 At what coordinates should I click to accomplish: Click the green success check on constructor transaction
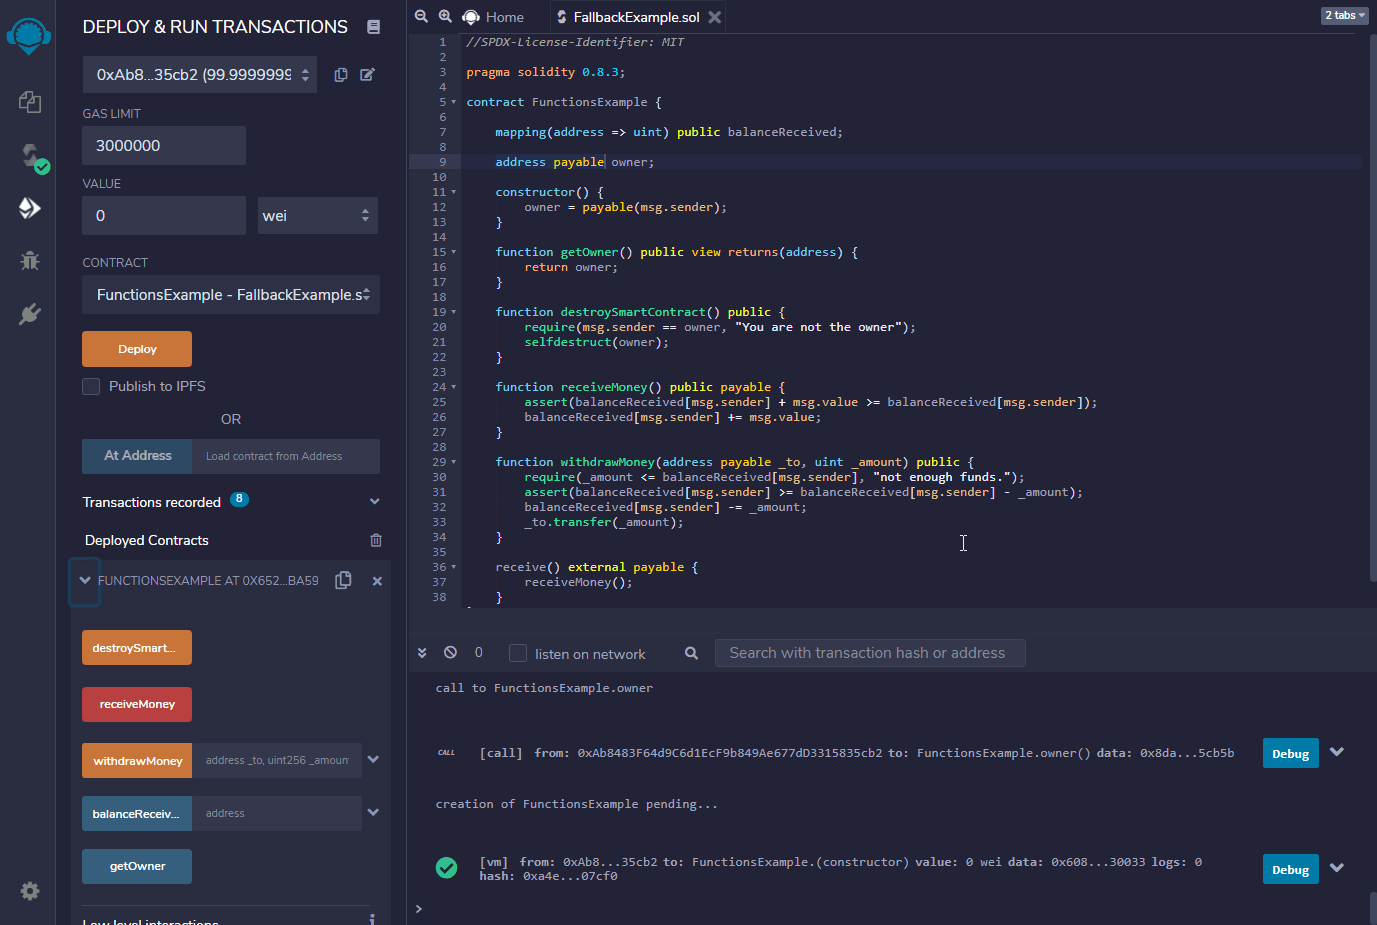(447, 868)
